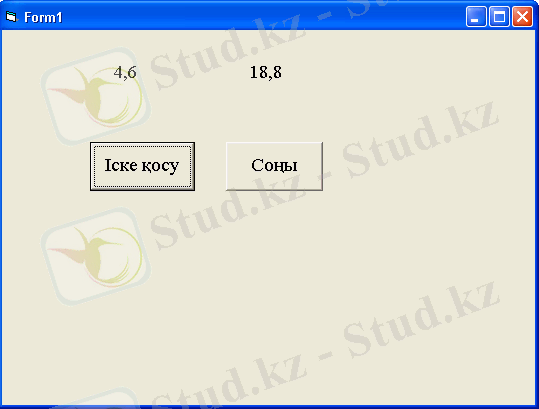Image resolution: width=539 pixels, height=409 pixels.
Task: Click the upper hummingbird watermark logo
Action: [96, 97]
